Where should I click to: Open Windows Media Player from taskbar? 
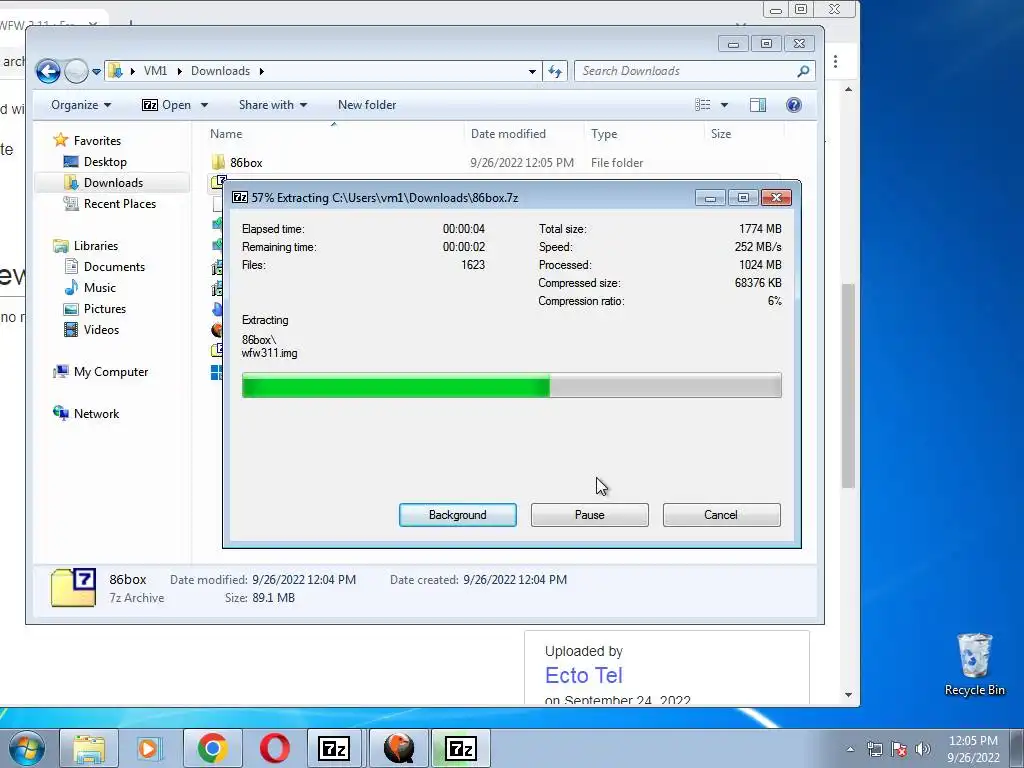[150, 748]
